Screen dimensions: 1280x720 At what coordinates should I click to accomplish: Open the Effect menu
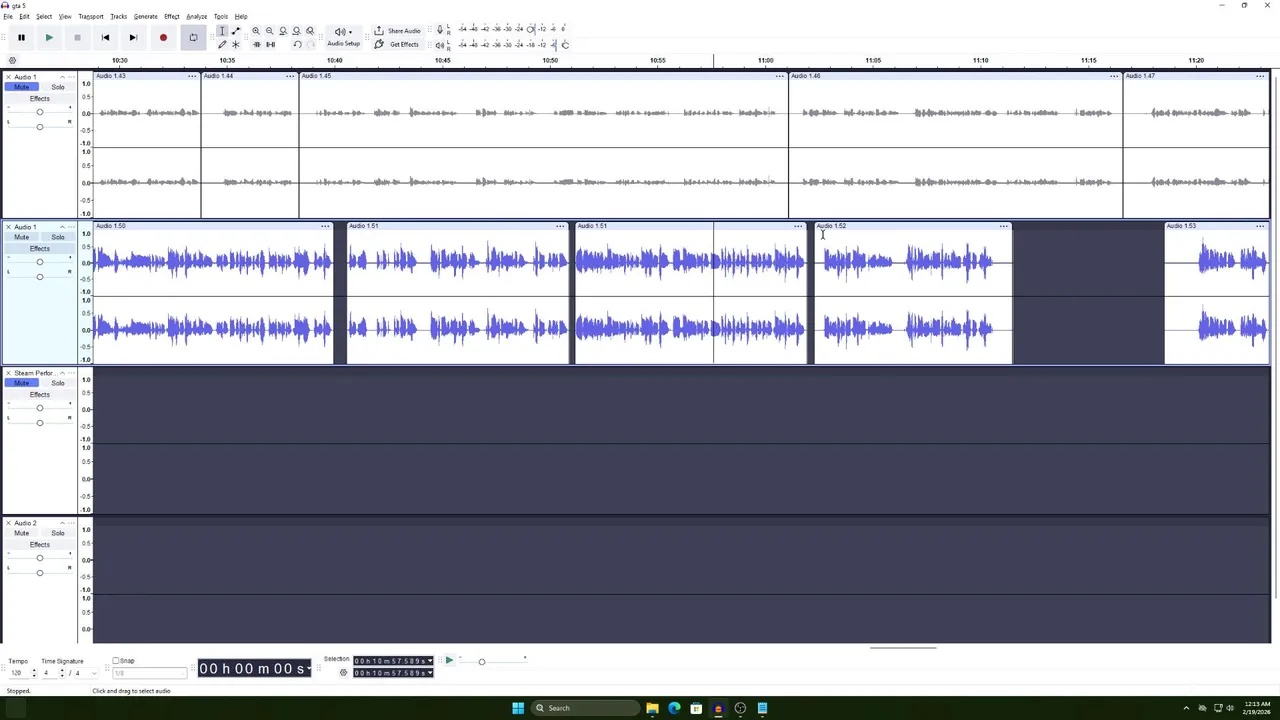(172, 17)
